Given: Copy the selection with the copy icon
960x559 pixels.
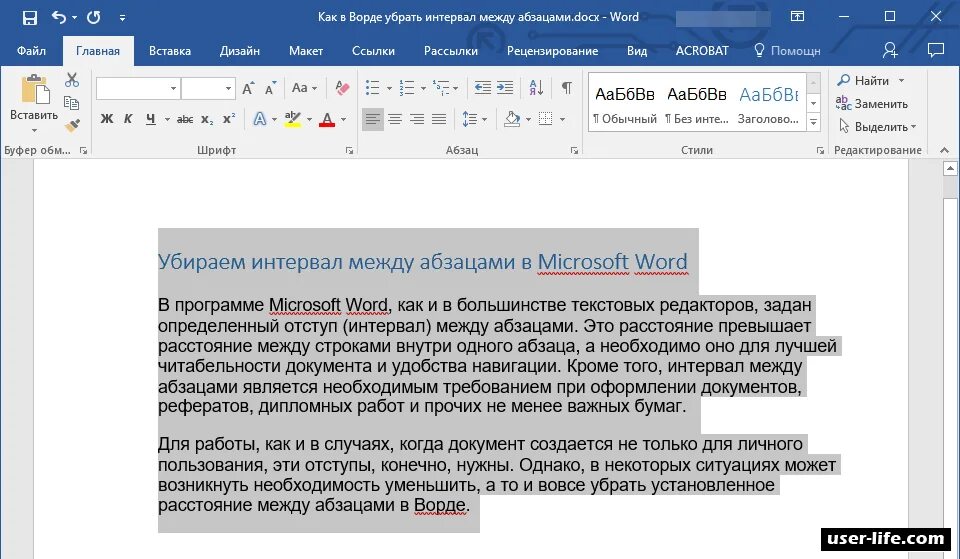Looking at the screenshot, I should click(72, 103).
